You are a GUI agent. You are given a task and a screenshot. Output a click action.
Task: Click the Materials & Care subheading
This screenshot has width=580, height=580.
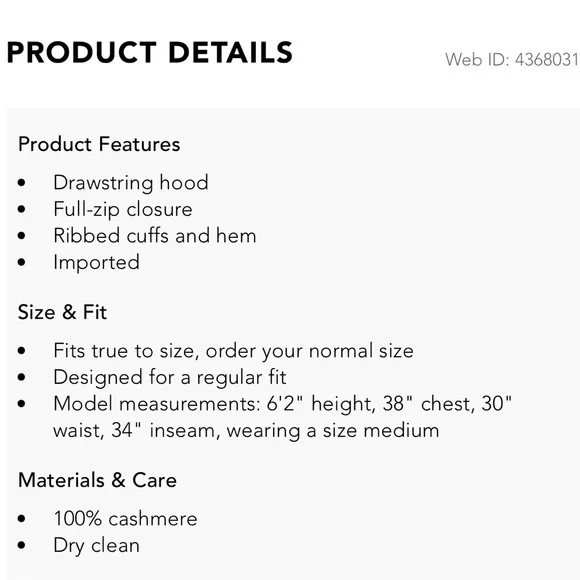[97, 480]
